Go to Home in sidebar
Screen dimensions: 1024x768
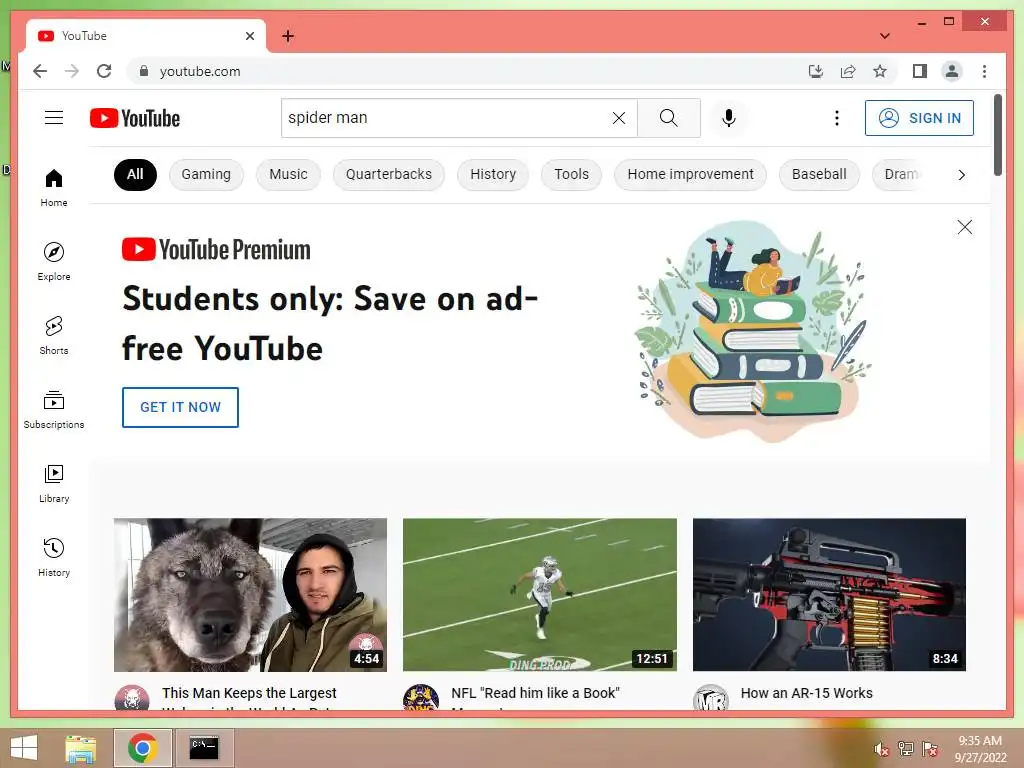pyautogui.click(x=54, y=187)
